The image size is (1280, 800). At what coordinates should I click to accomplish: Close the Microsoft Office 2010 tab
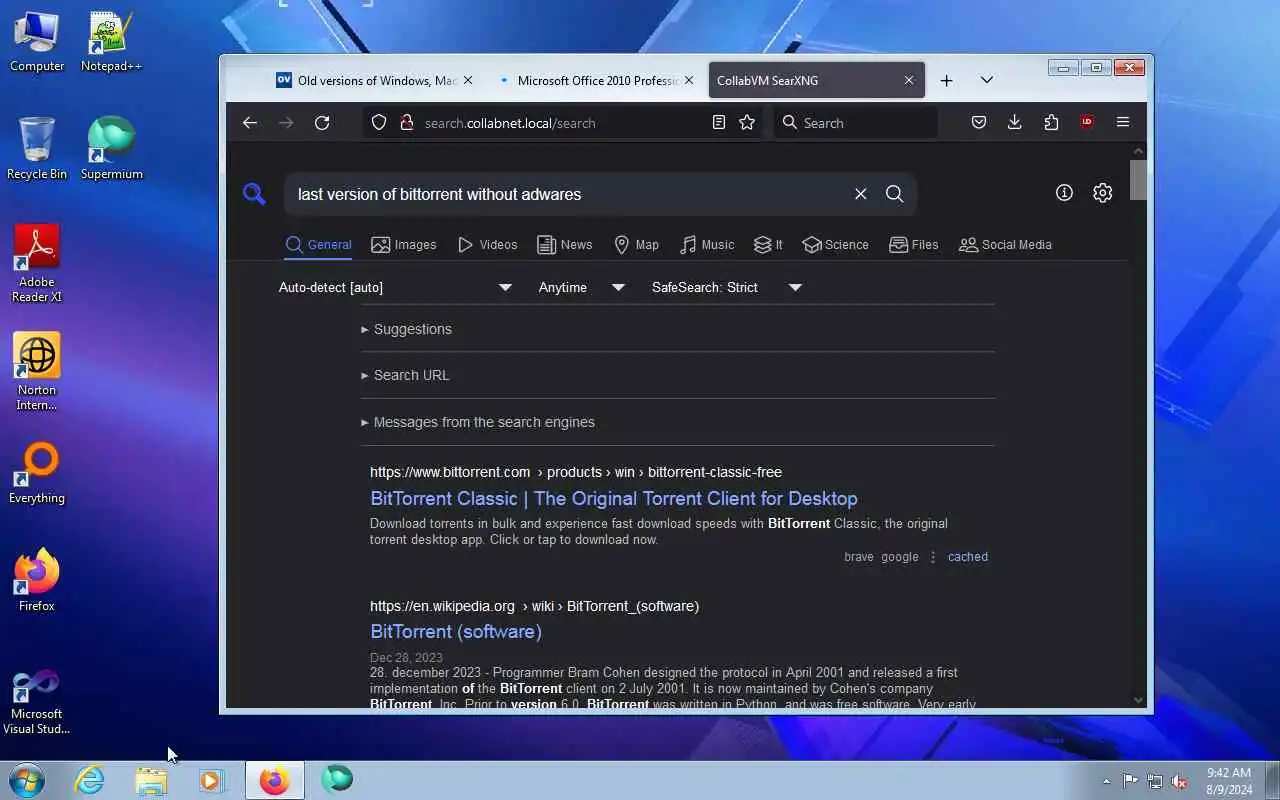[689, 80]
